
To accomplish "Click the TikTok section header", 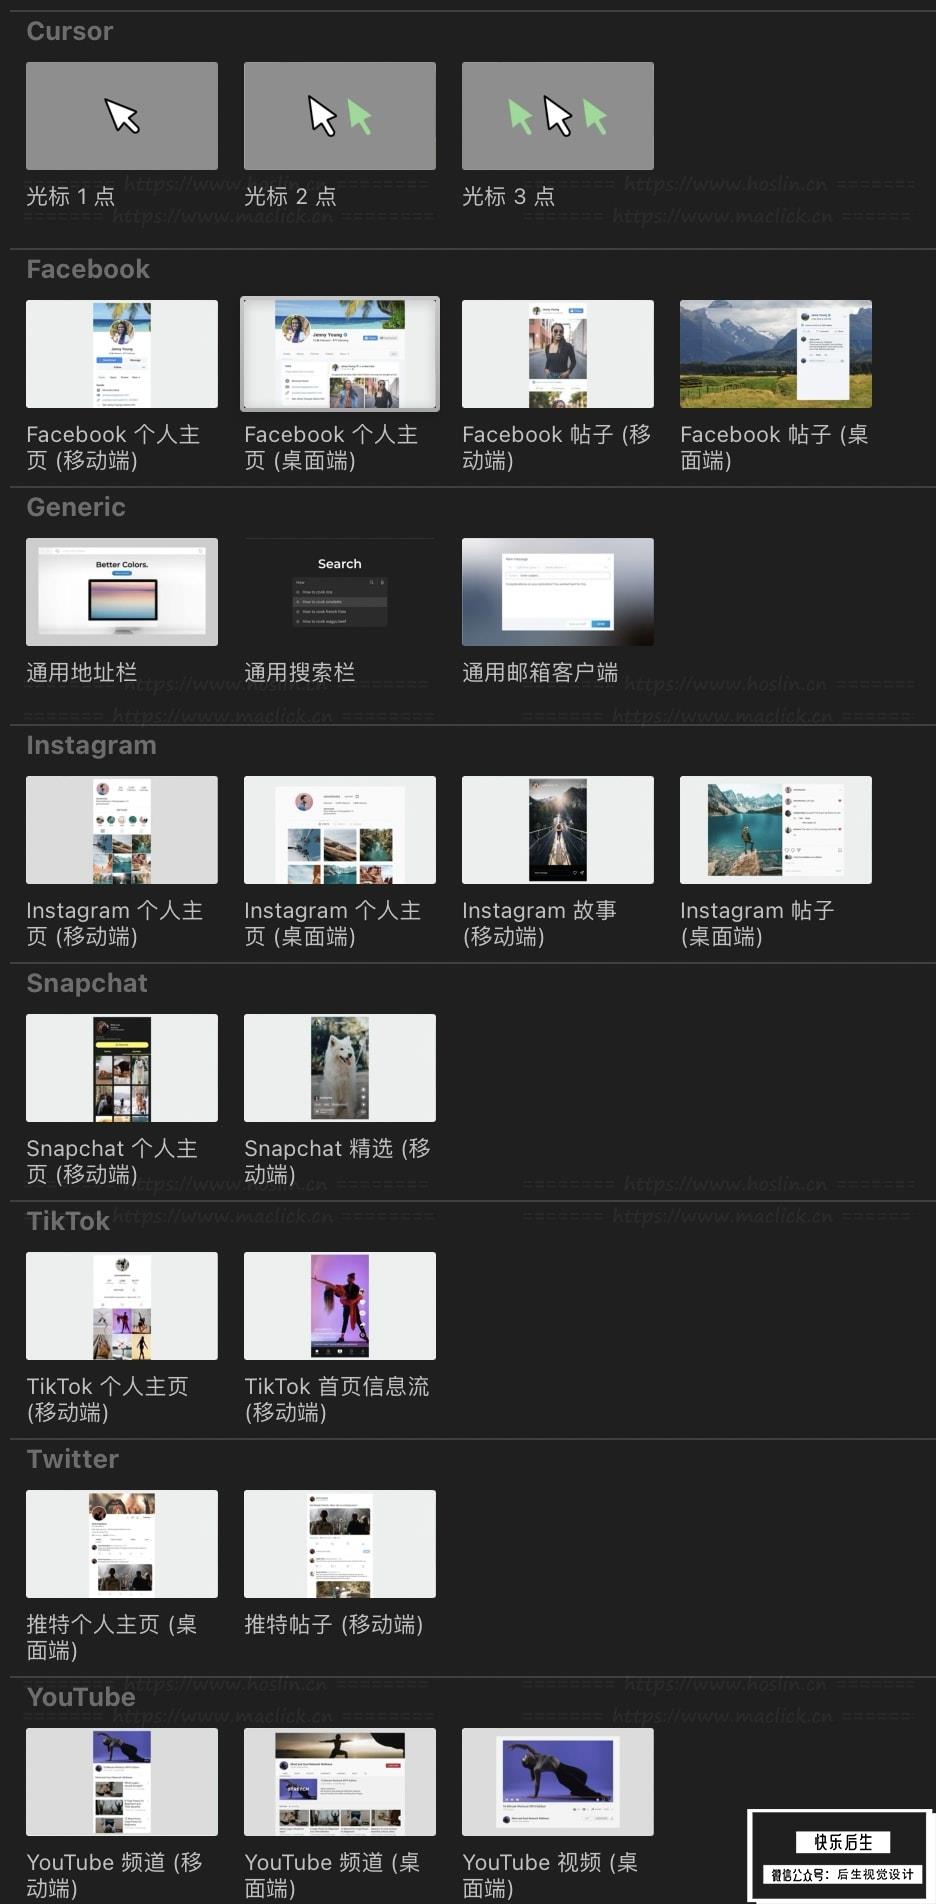I will tap(68, 1221).
